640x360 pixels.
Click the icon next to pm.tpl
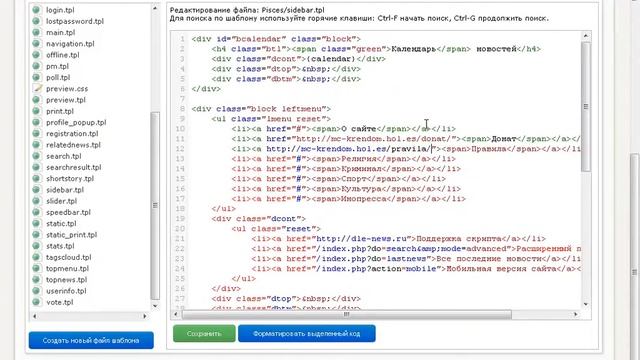(36, 66)
